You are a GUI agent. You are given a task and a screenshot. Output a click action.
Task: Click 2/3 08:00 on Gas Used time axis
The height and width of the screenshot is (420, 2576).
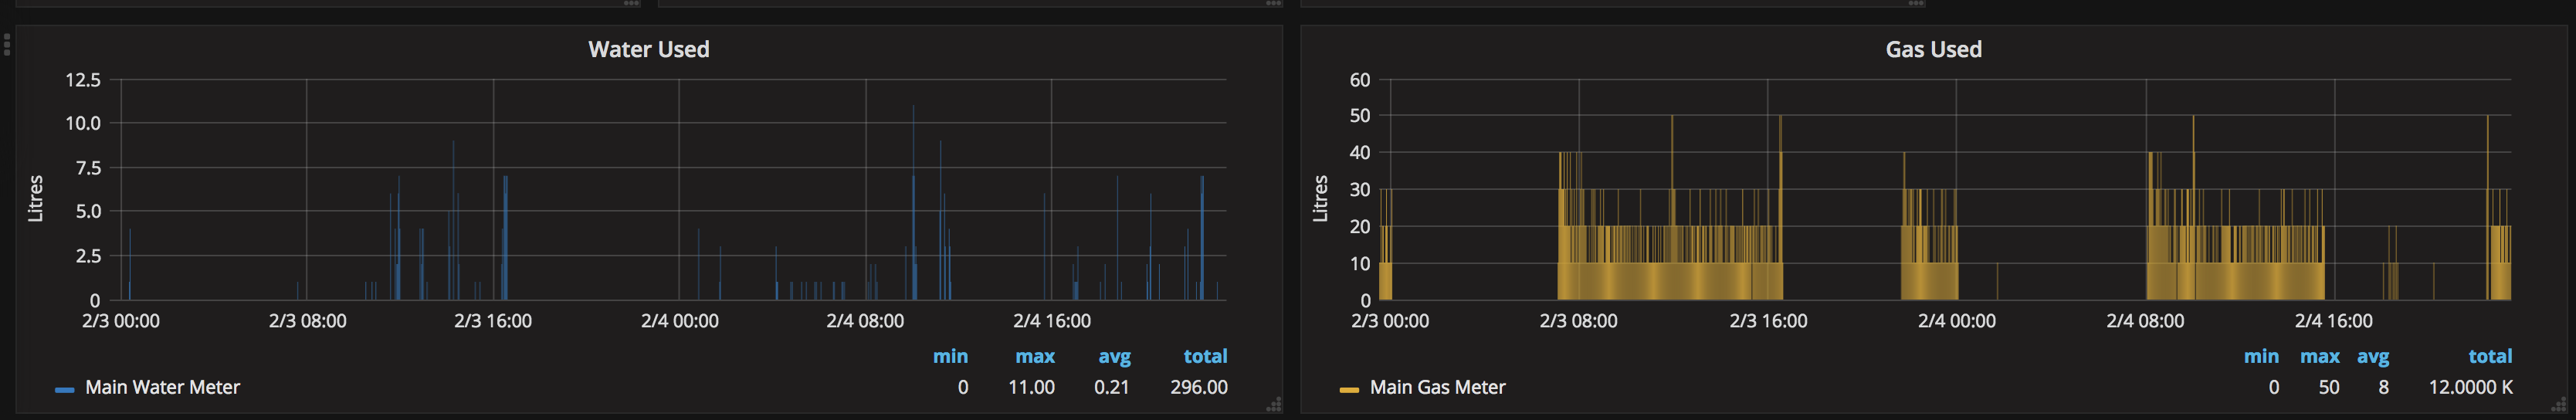coord(1578,321)
